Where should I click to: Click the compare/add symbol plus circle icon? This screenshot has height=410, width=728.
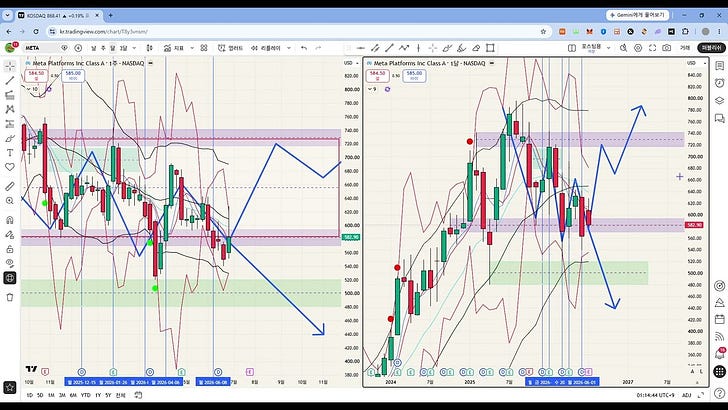(78, 48)
